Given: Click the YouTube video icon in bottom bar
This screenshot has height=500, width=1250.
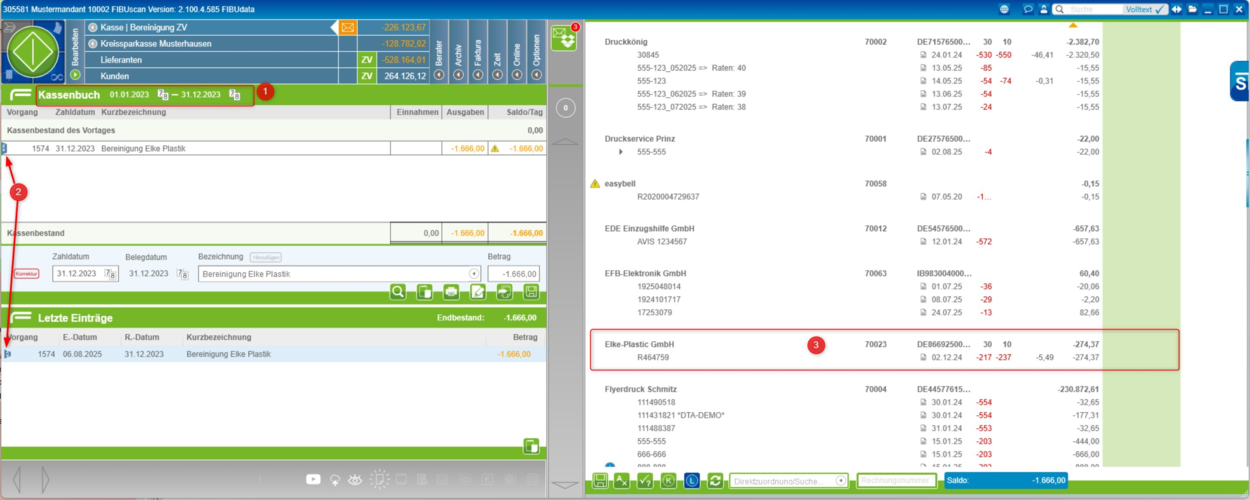Looking at the screenshot, I should click(x=314, y=480).
